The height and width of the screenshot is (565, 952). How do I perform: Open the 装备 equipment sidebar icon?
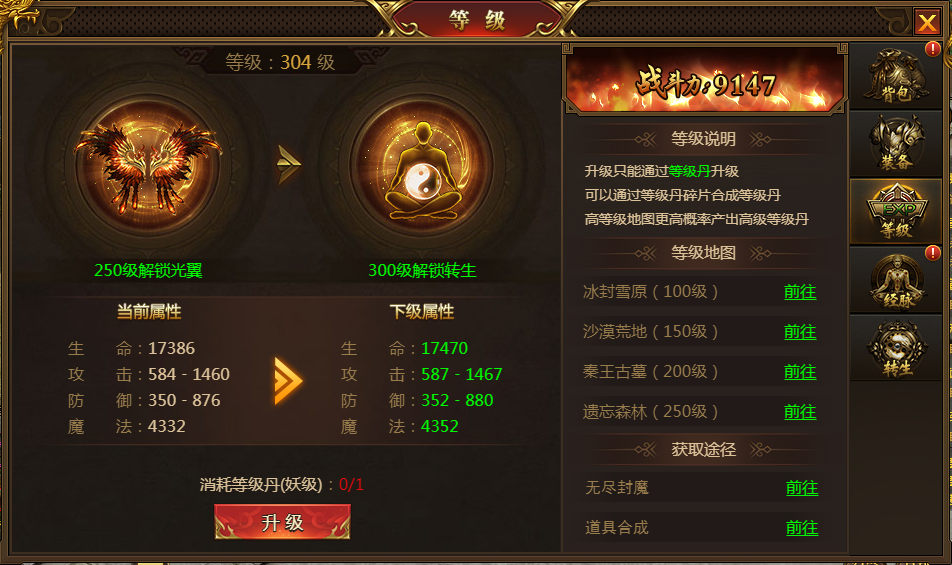896,144
